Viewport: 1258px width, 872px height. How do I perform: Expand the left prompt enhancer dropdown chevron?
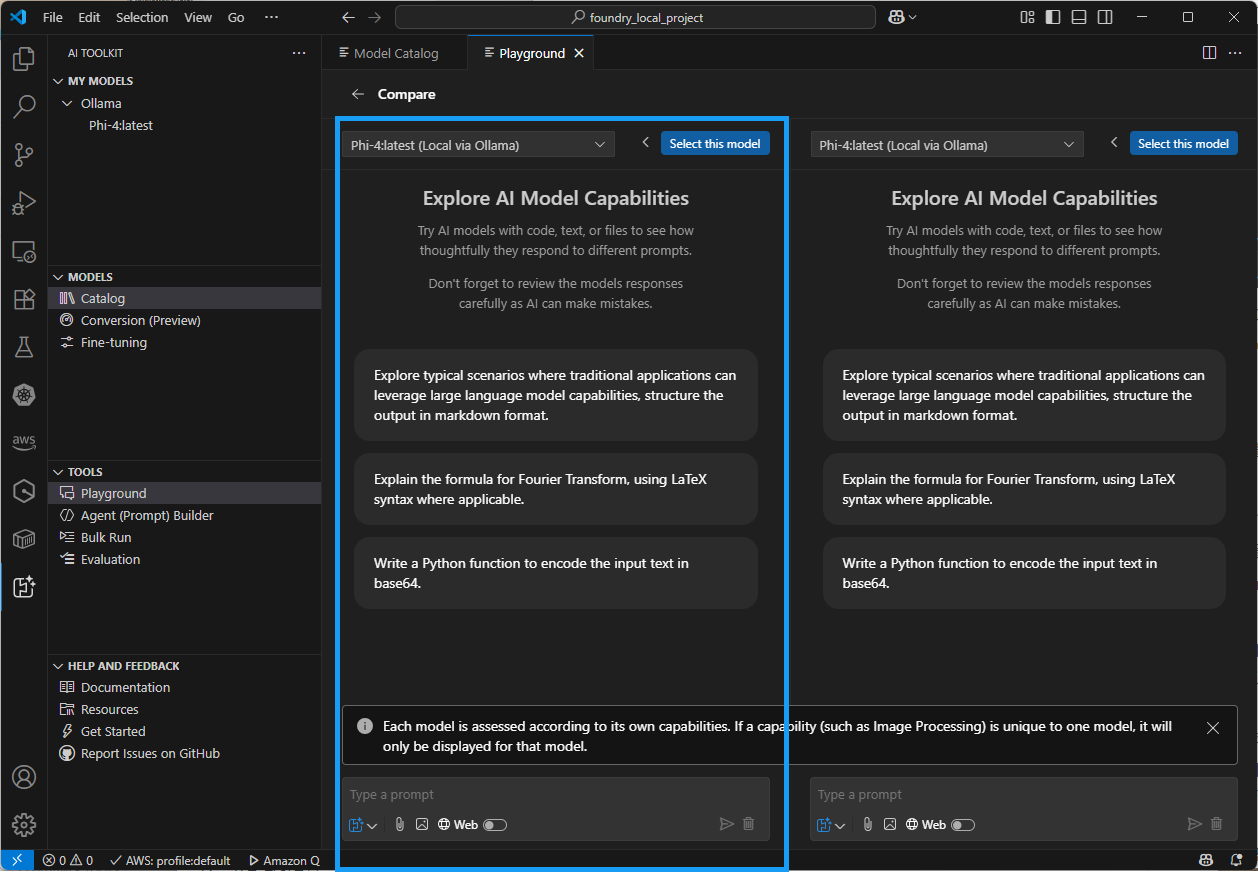point(373,826)
